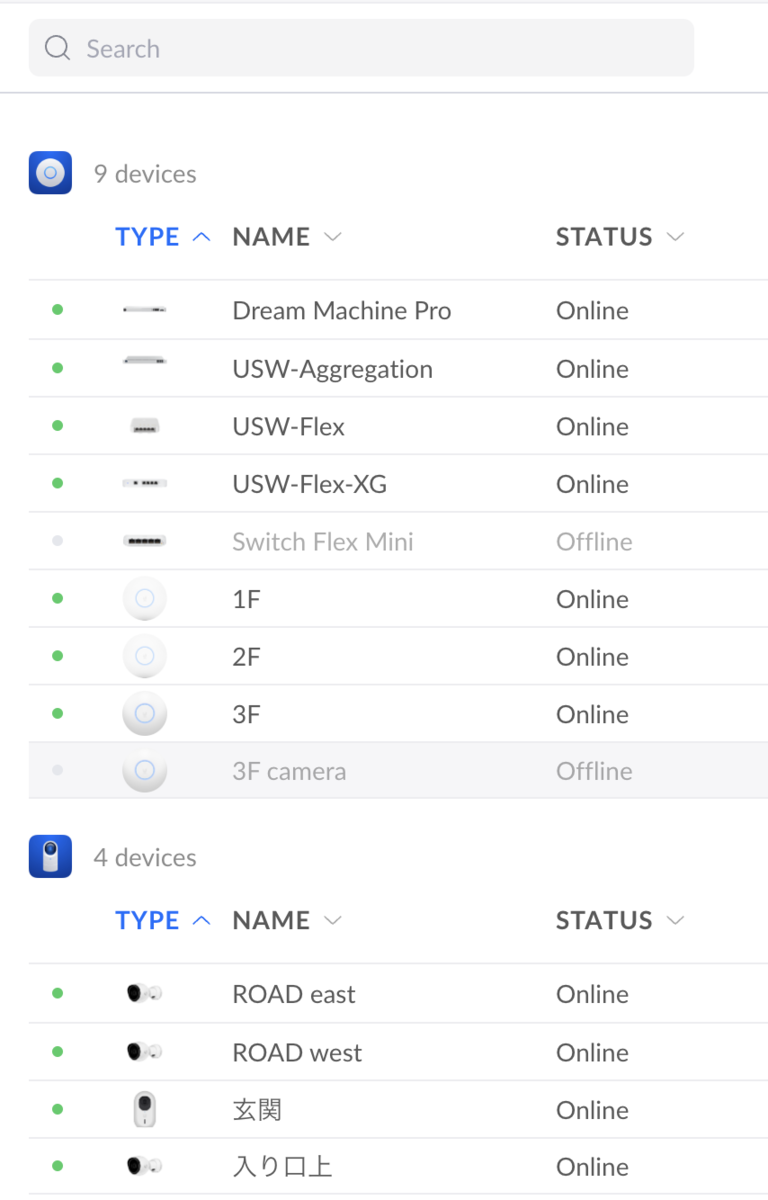Click the 玄関 doorbell camera icon
This screenshot has width=768, height=1200.
(x=145, y=1110)
